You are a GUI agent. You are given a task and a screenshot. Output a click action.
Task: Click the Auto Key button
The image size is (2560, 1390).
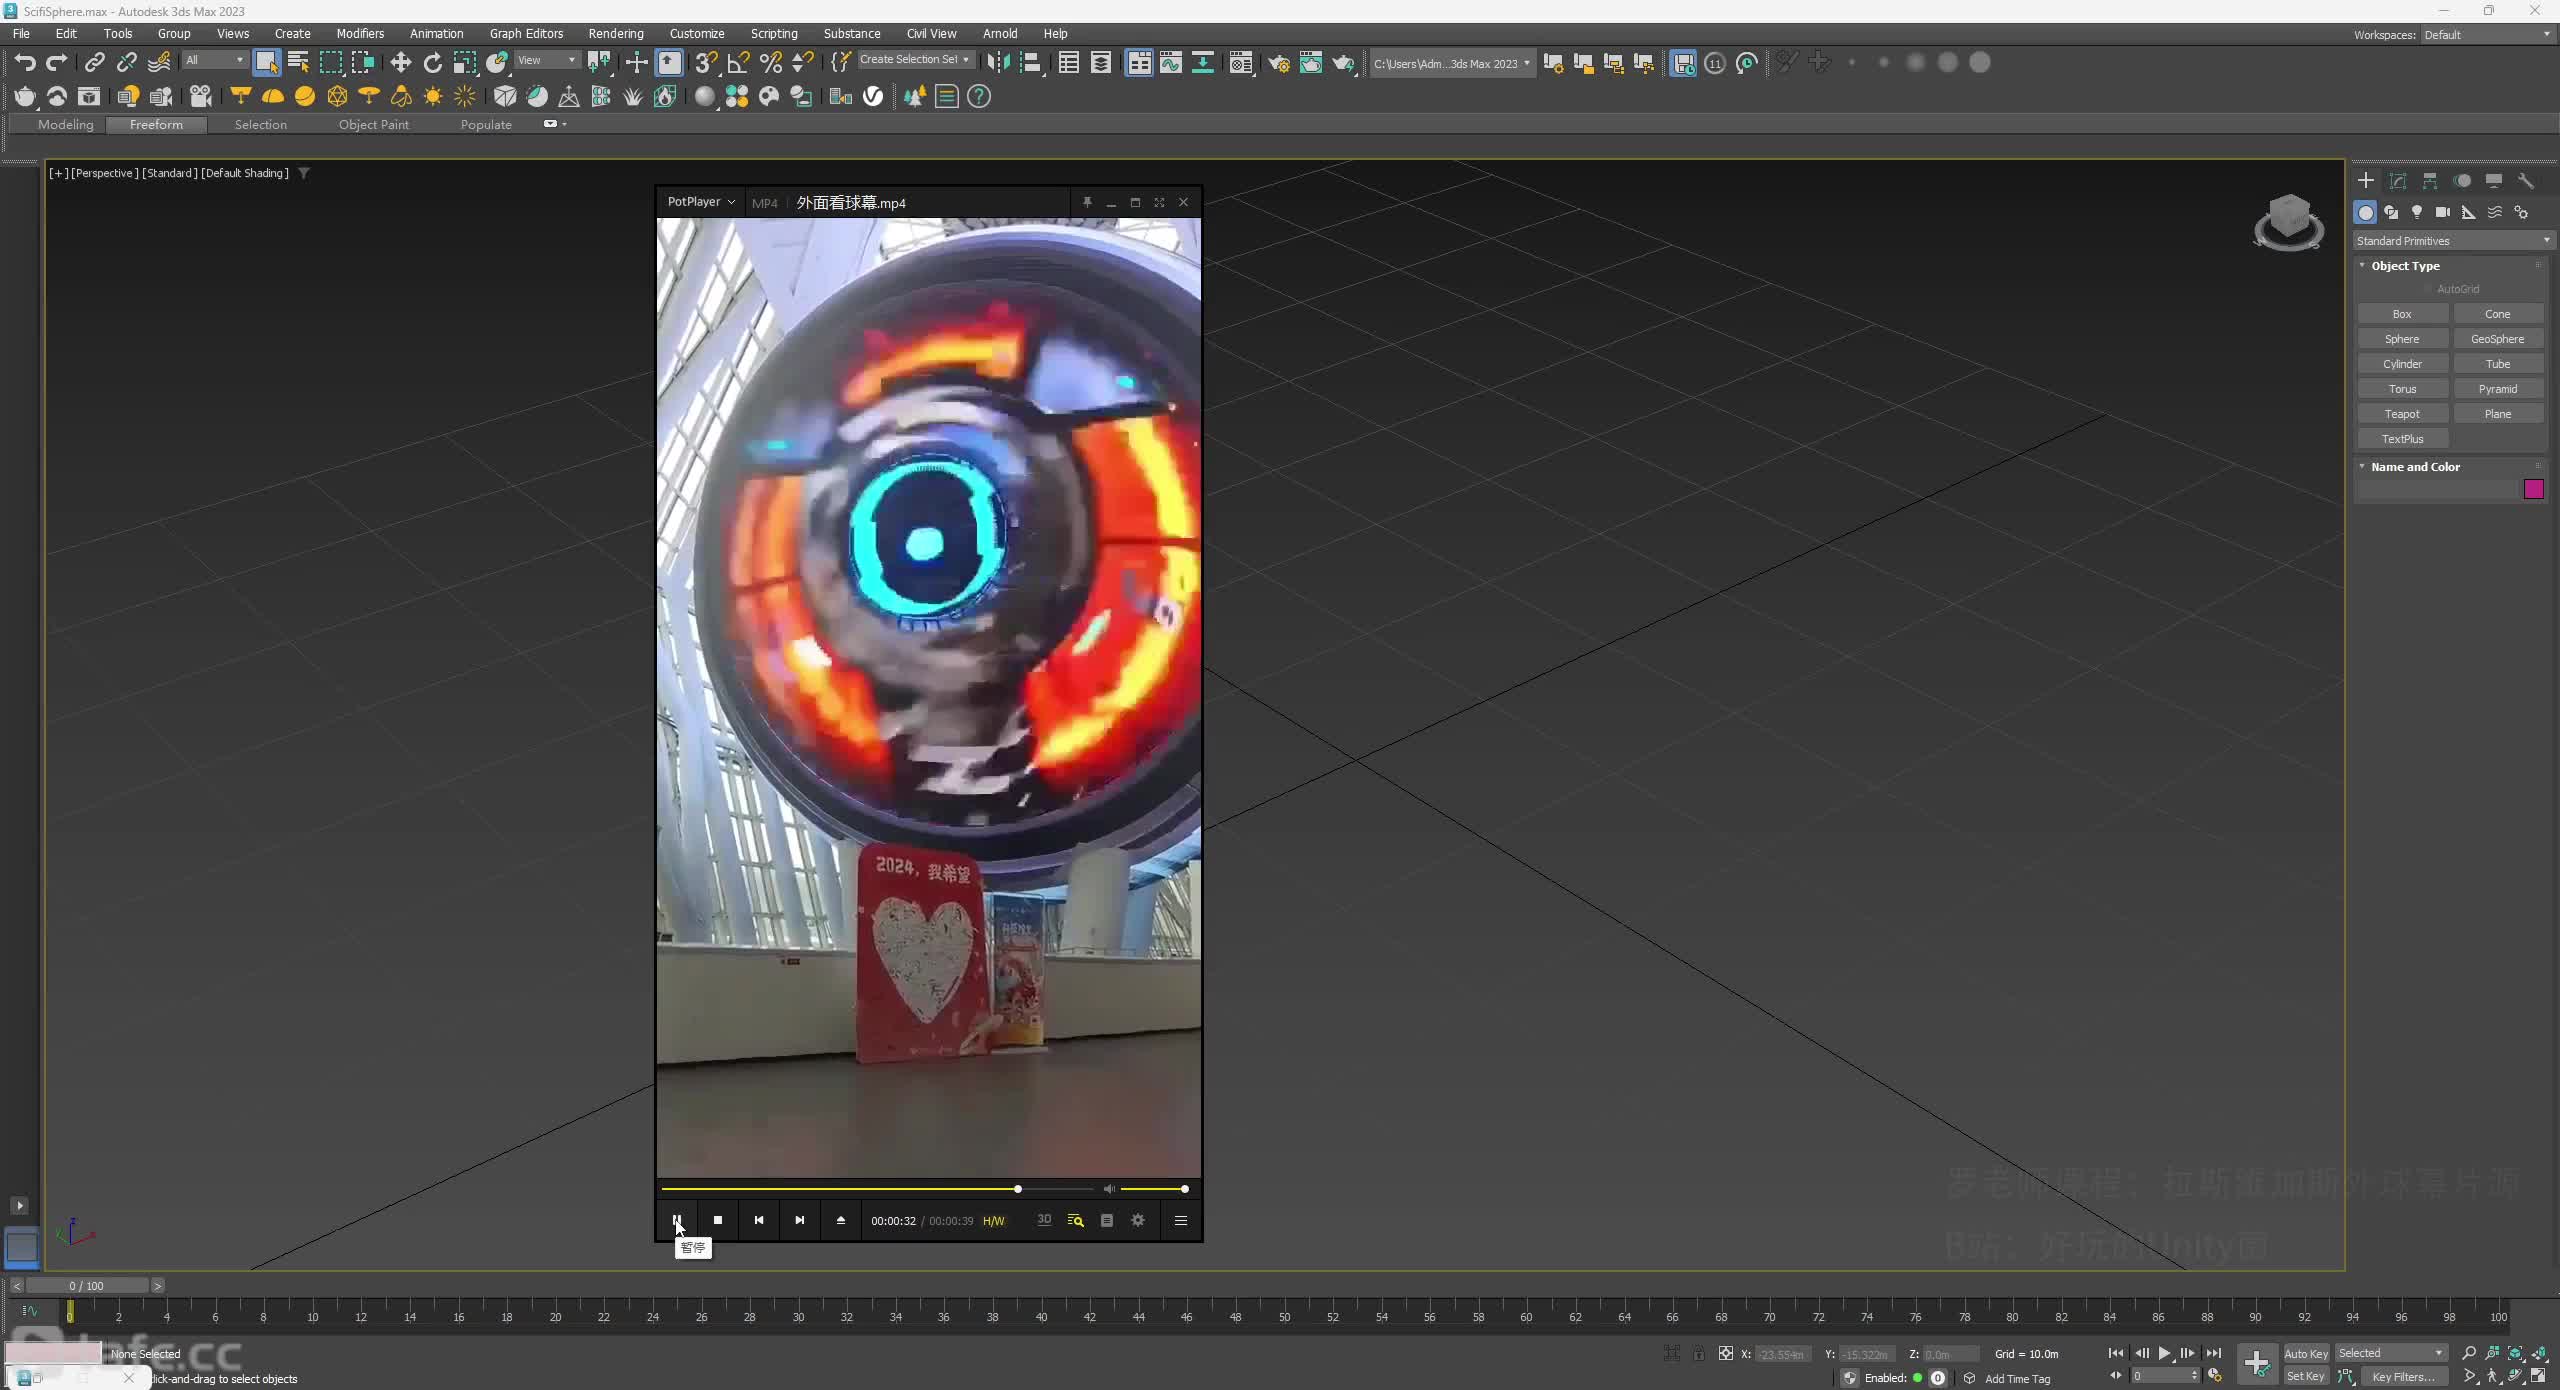(x=2306, y=1353)
